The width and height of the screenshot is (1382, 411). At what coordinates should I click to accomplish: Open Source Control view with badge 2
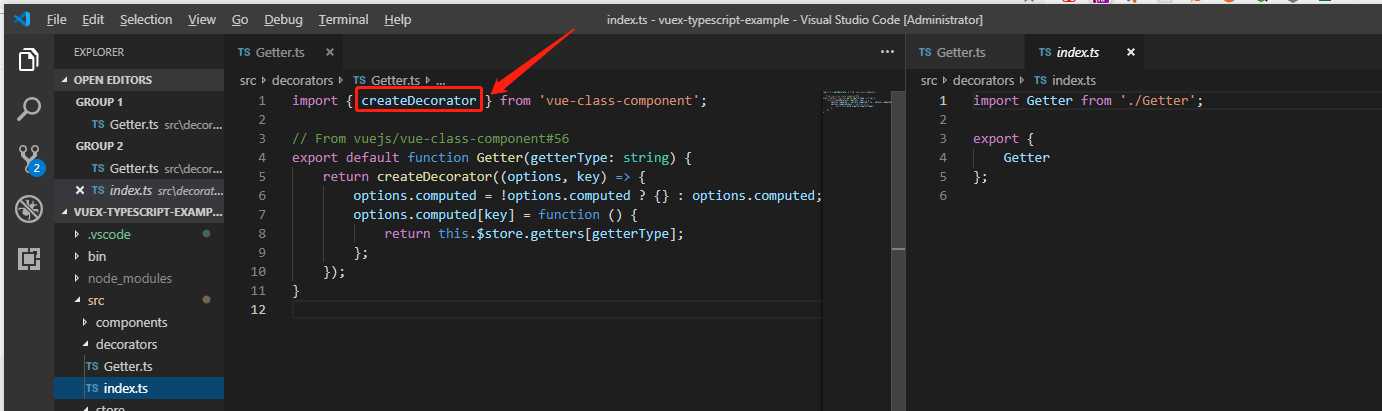tap(28, 158)
